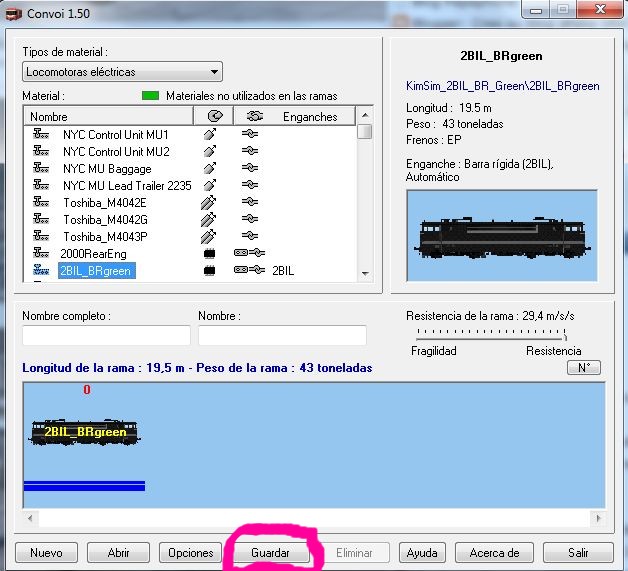Viewport: 628px width, 571px height.
Task: Click the locomotive icon beside NYC Control Unit MU1
Action: point(41,134)
